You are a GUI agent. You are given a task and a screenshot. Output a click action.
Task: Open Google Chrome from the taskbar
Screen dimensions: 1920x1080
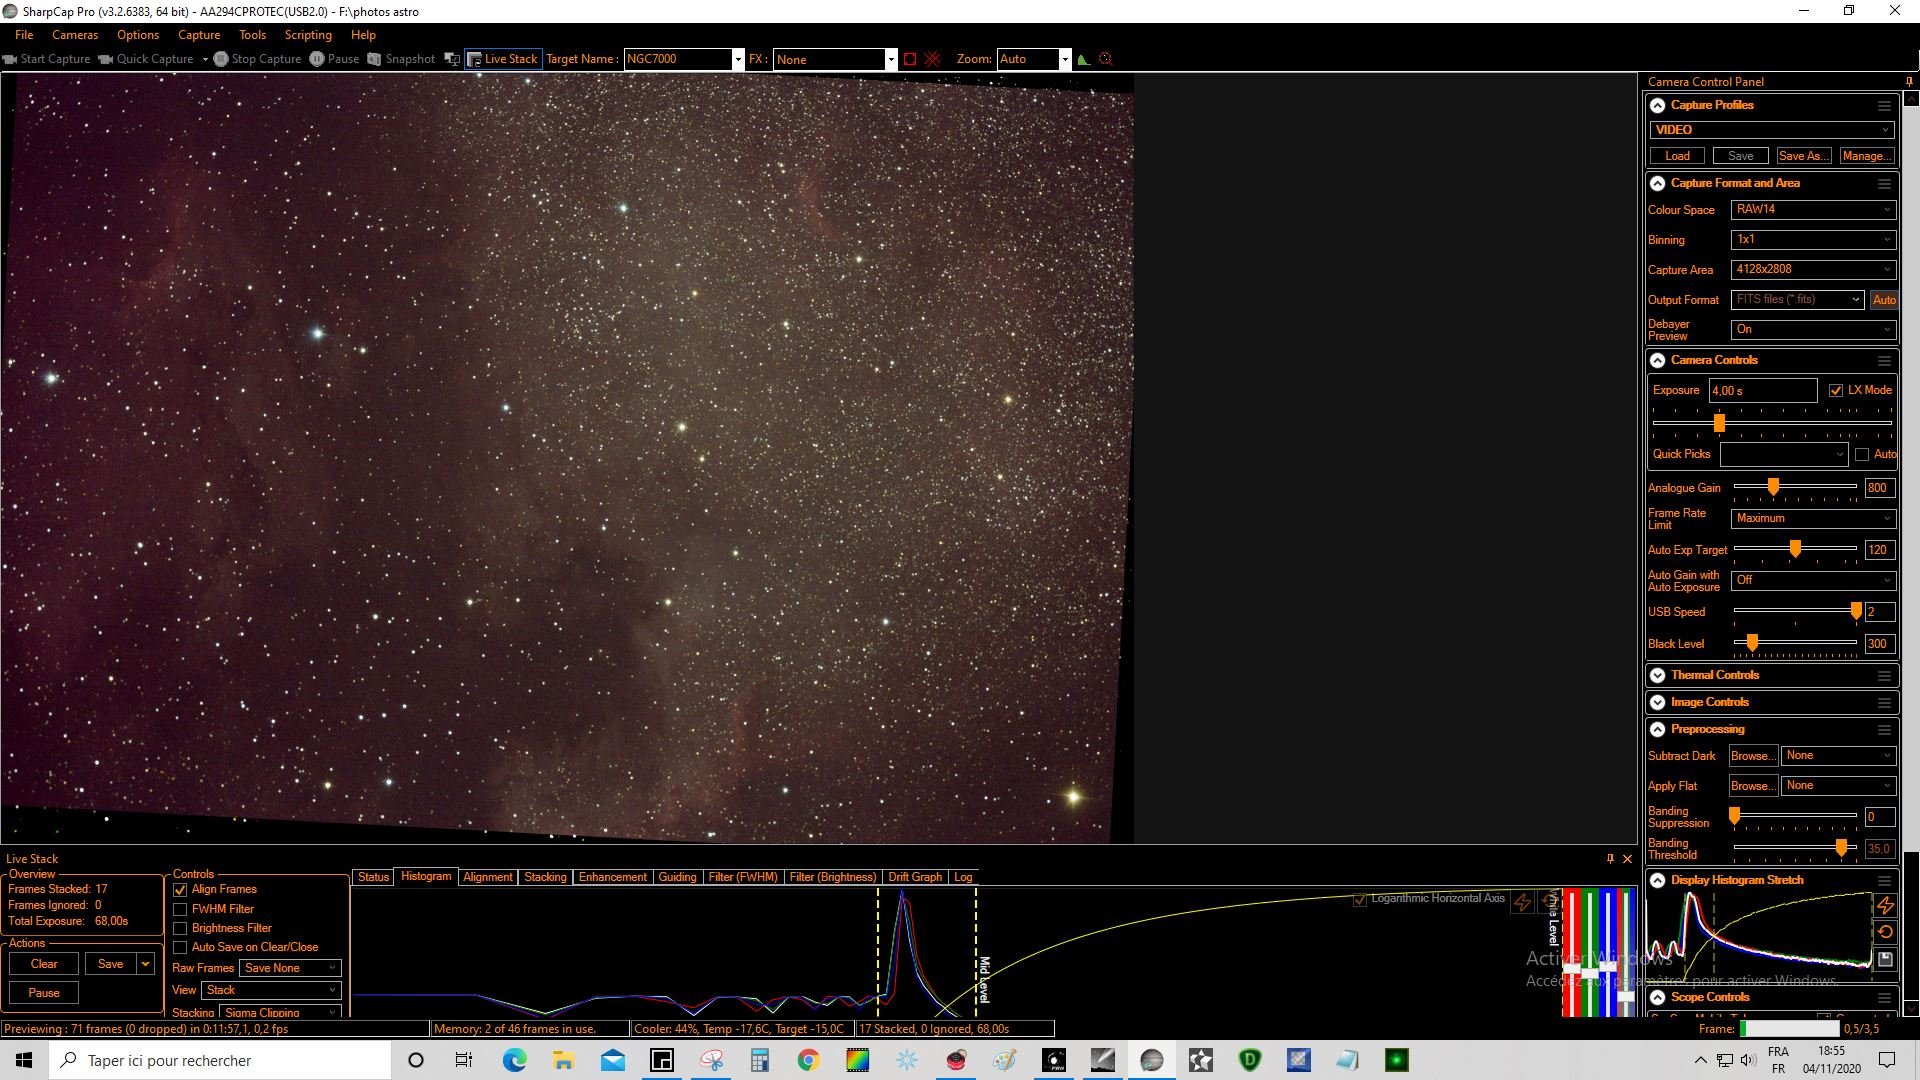(808, 1060)
